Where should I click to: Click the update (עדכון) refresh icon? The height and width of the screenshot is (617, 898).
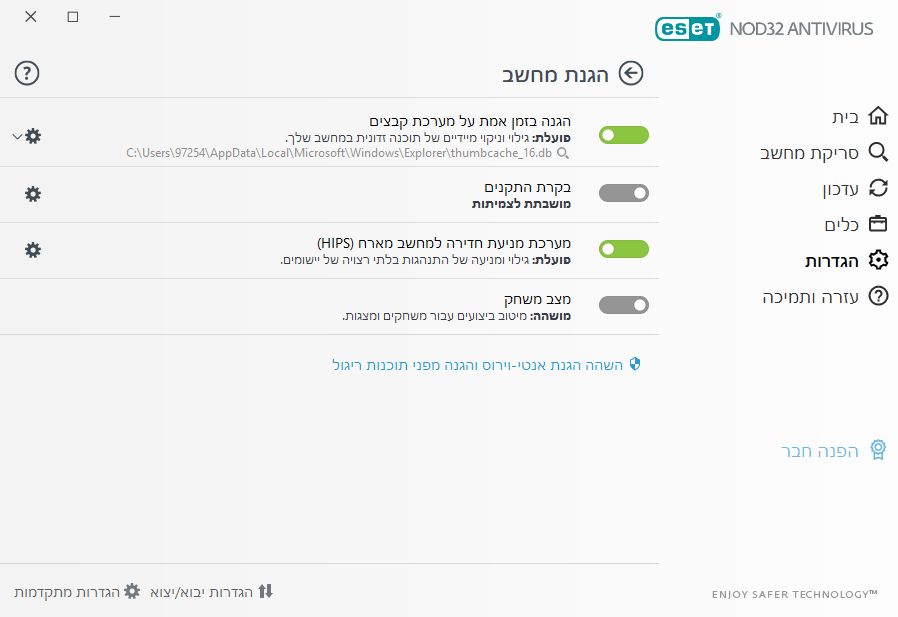coord(878,188)
